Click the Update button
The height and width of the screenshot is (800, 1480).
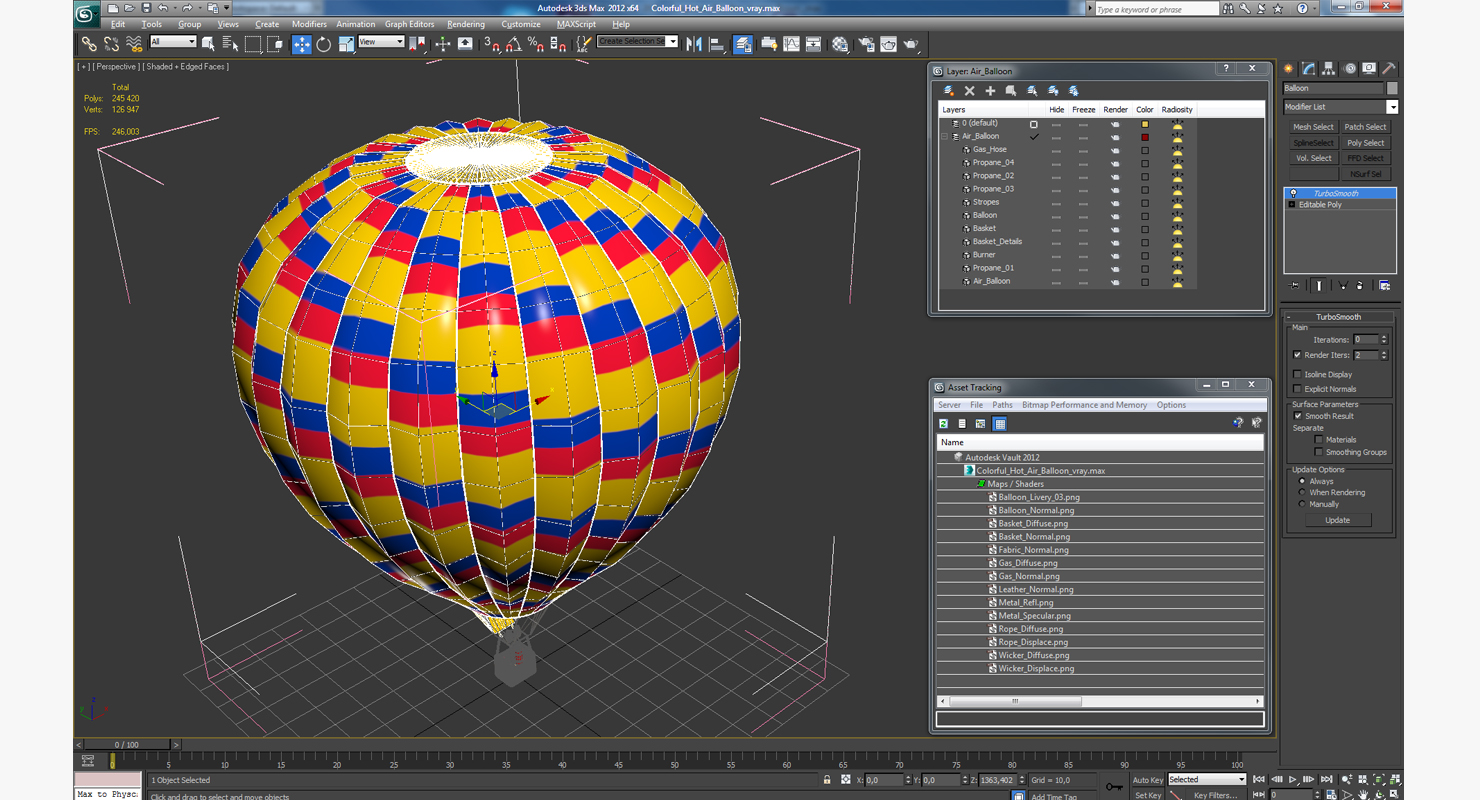click(1338, 520)
